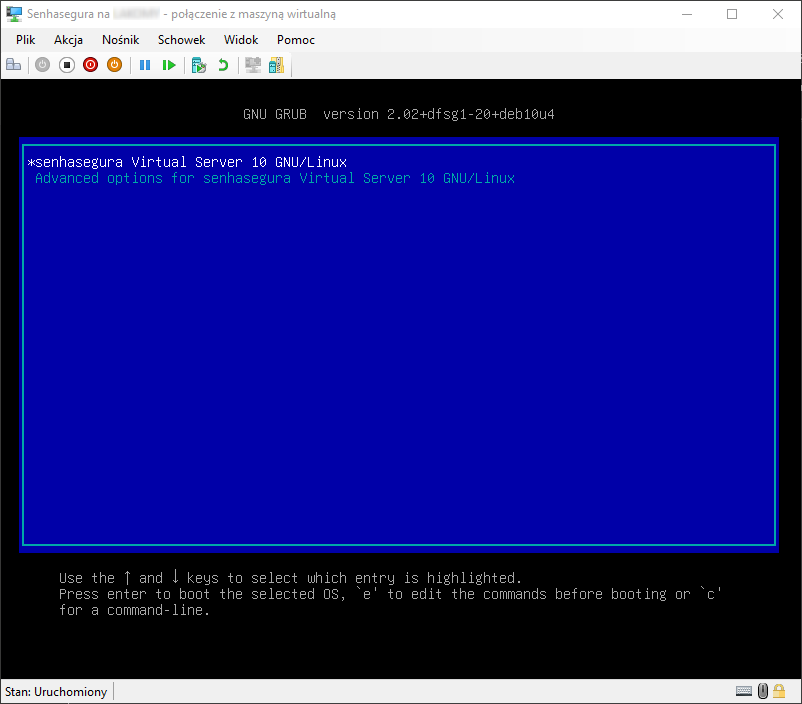Open the Plik menu

tap(25, 40)
